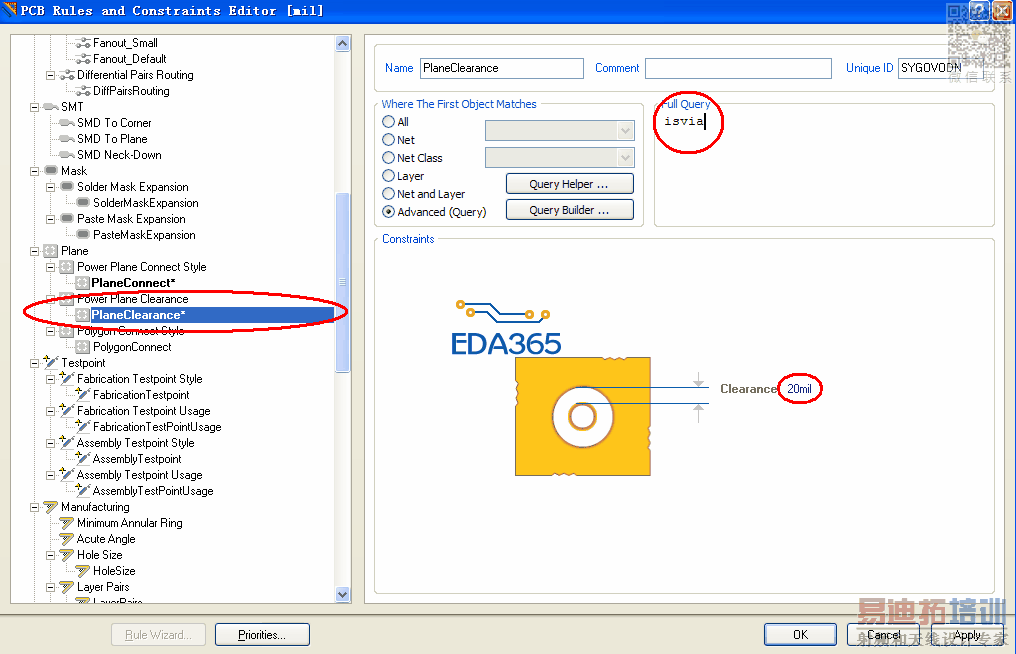Click the Rule Wizard button
This screenshot has width=1016, height=654.
158,635
